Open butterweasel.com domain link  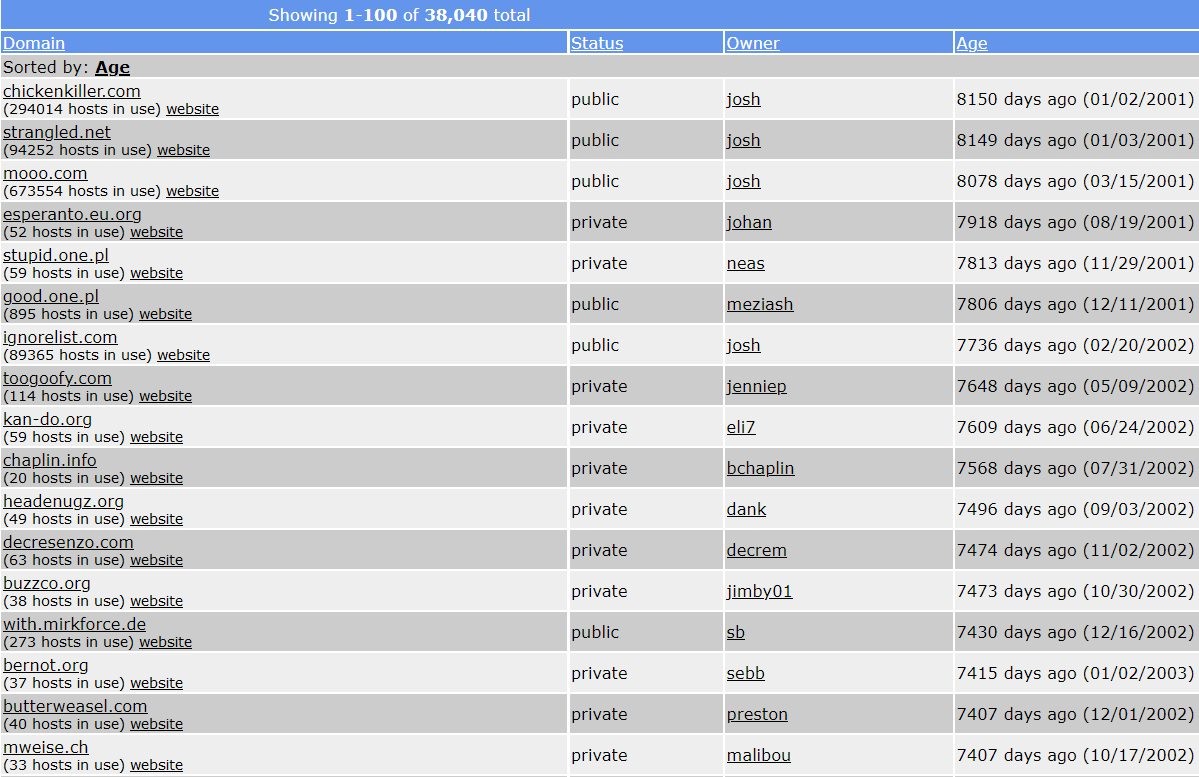tap(75, 707)
